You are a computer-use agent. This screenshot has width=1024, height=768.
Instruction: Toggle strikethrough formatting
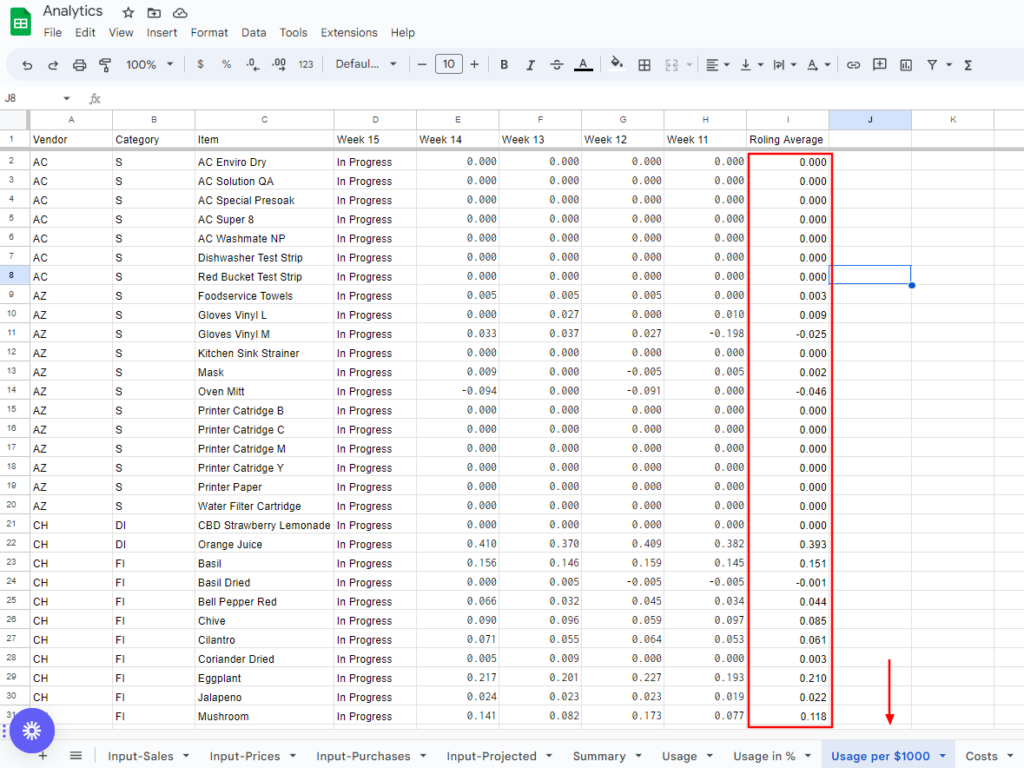coord(557,64)
